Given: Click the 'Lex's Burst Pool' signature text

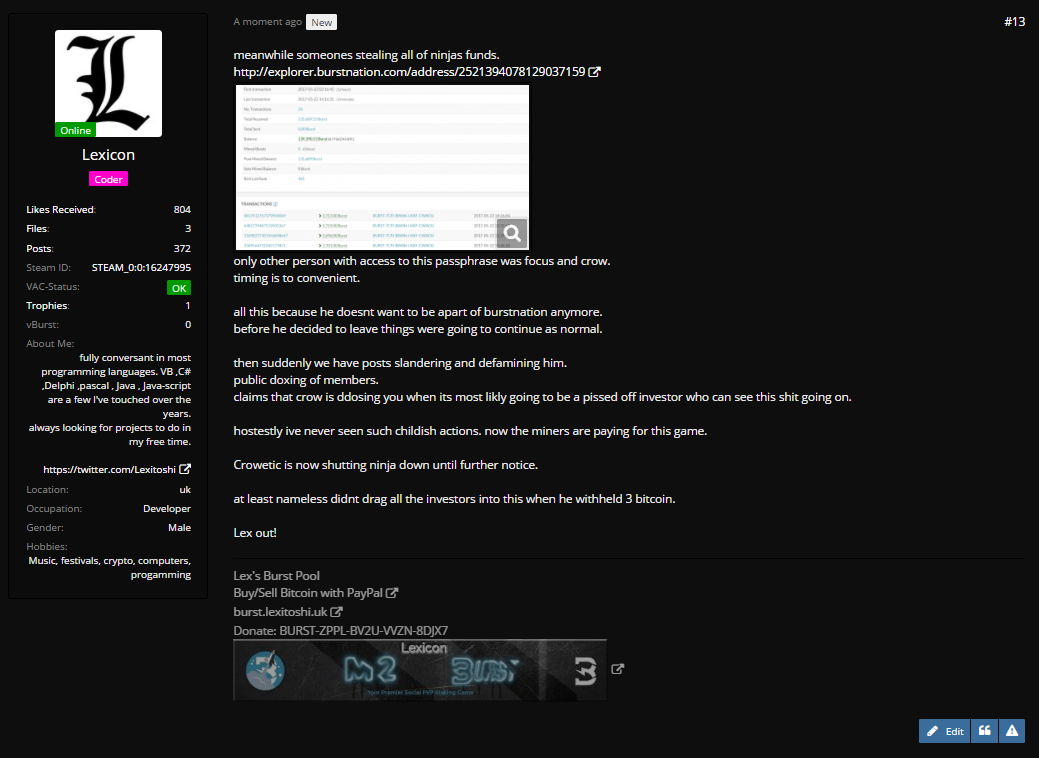Looking at the screenshot, I should (x=276, y=576).
